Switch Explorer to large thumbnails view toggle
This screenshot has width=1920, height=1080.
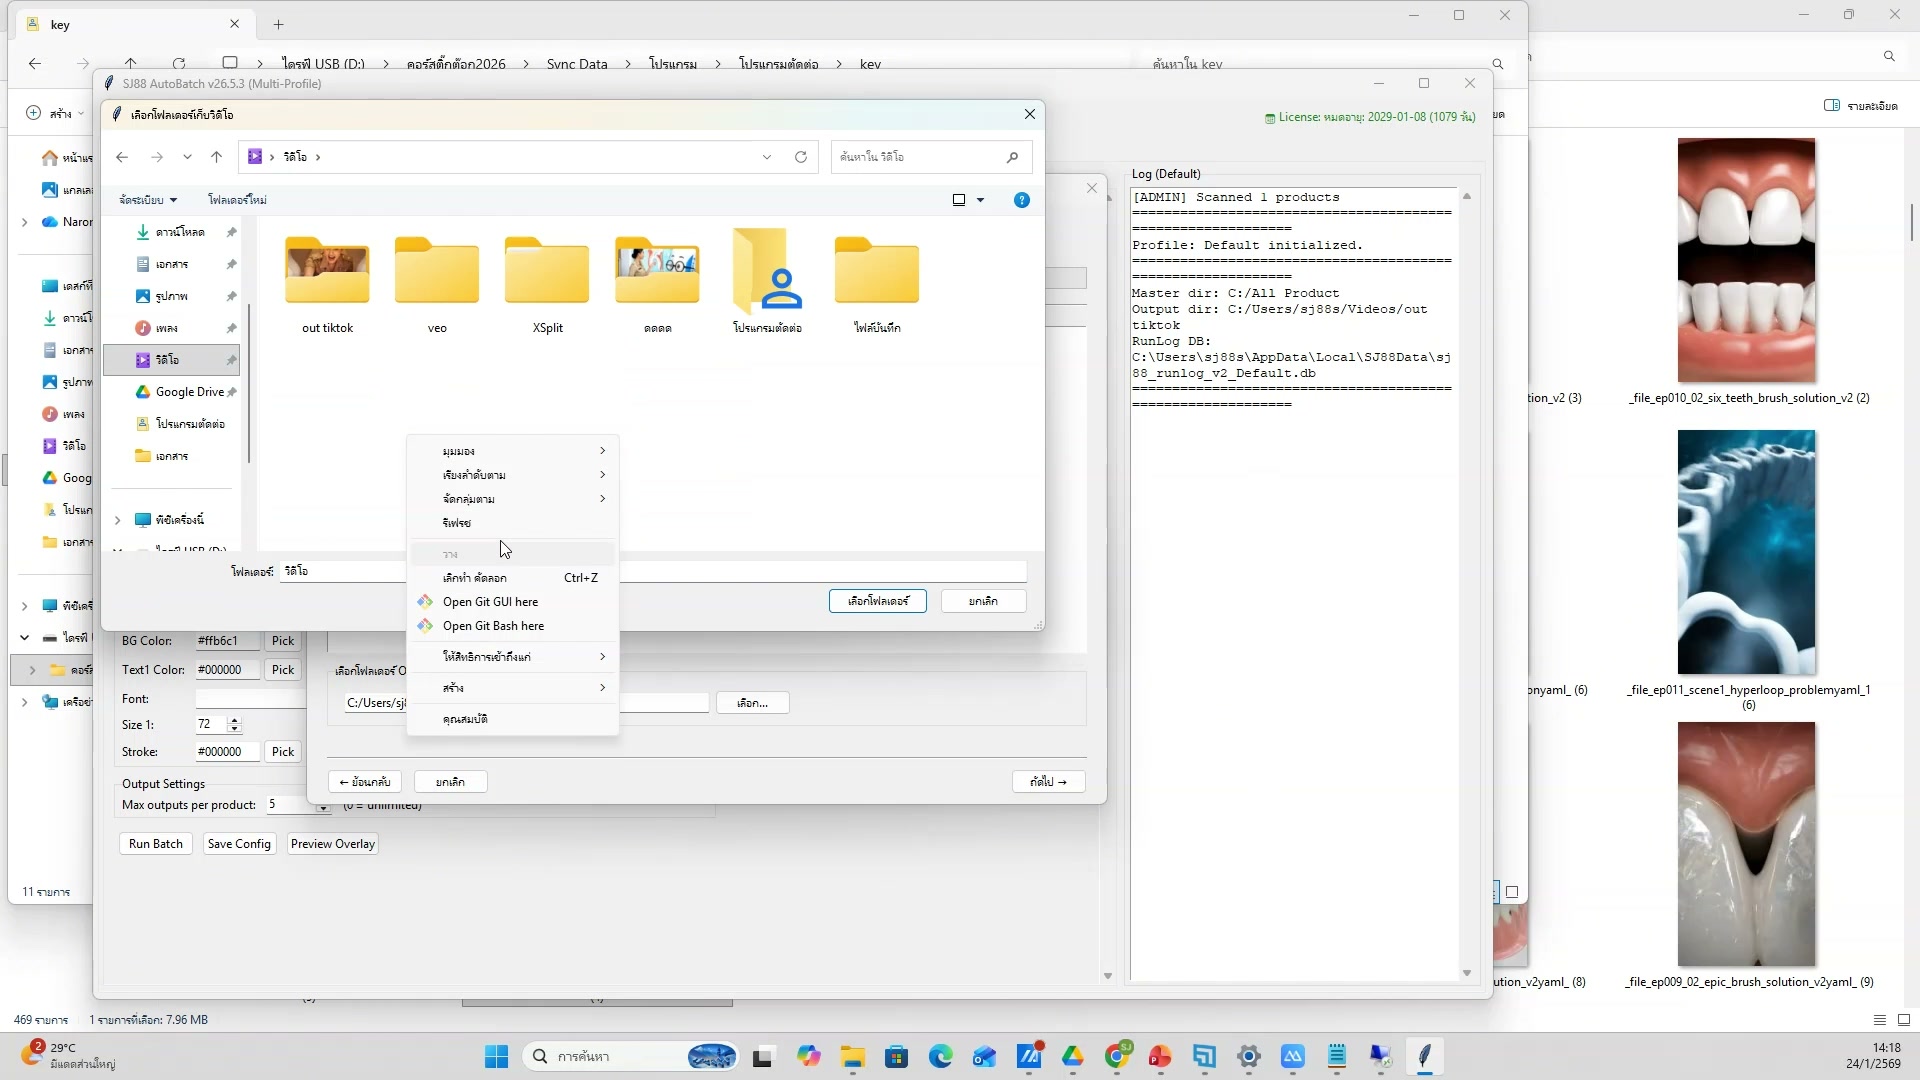[x=1904, y=1020]
